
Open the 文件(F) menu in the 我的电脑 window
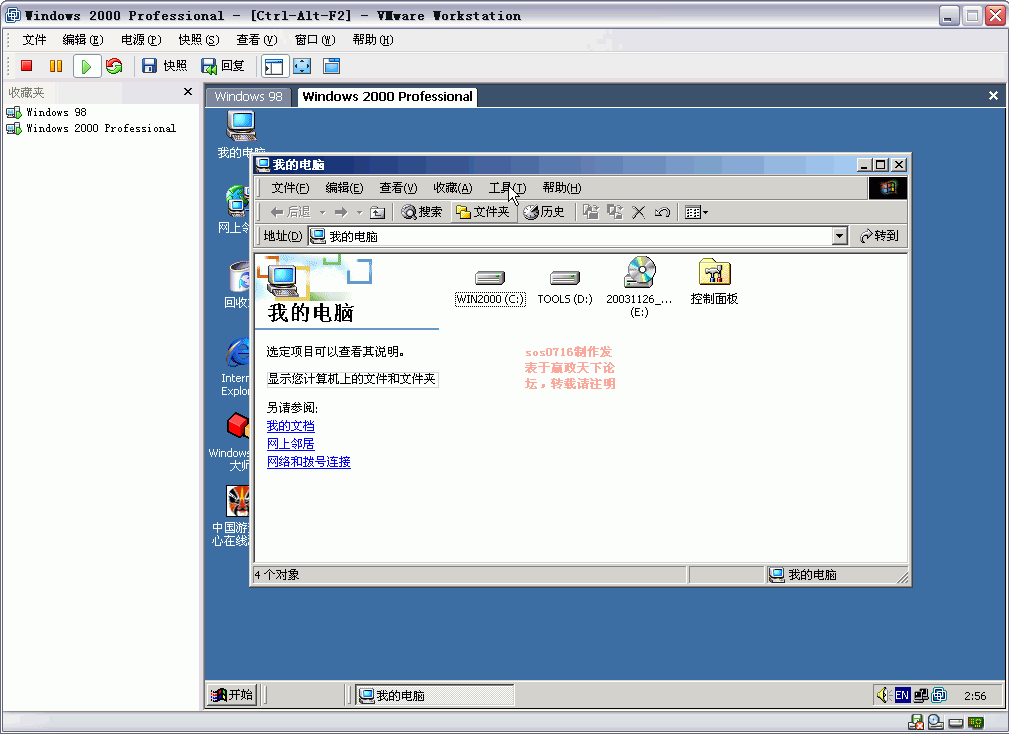[290, 188]
